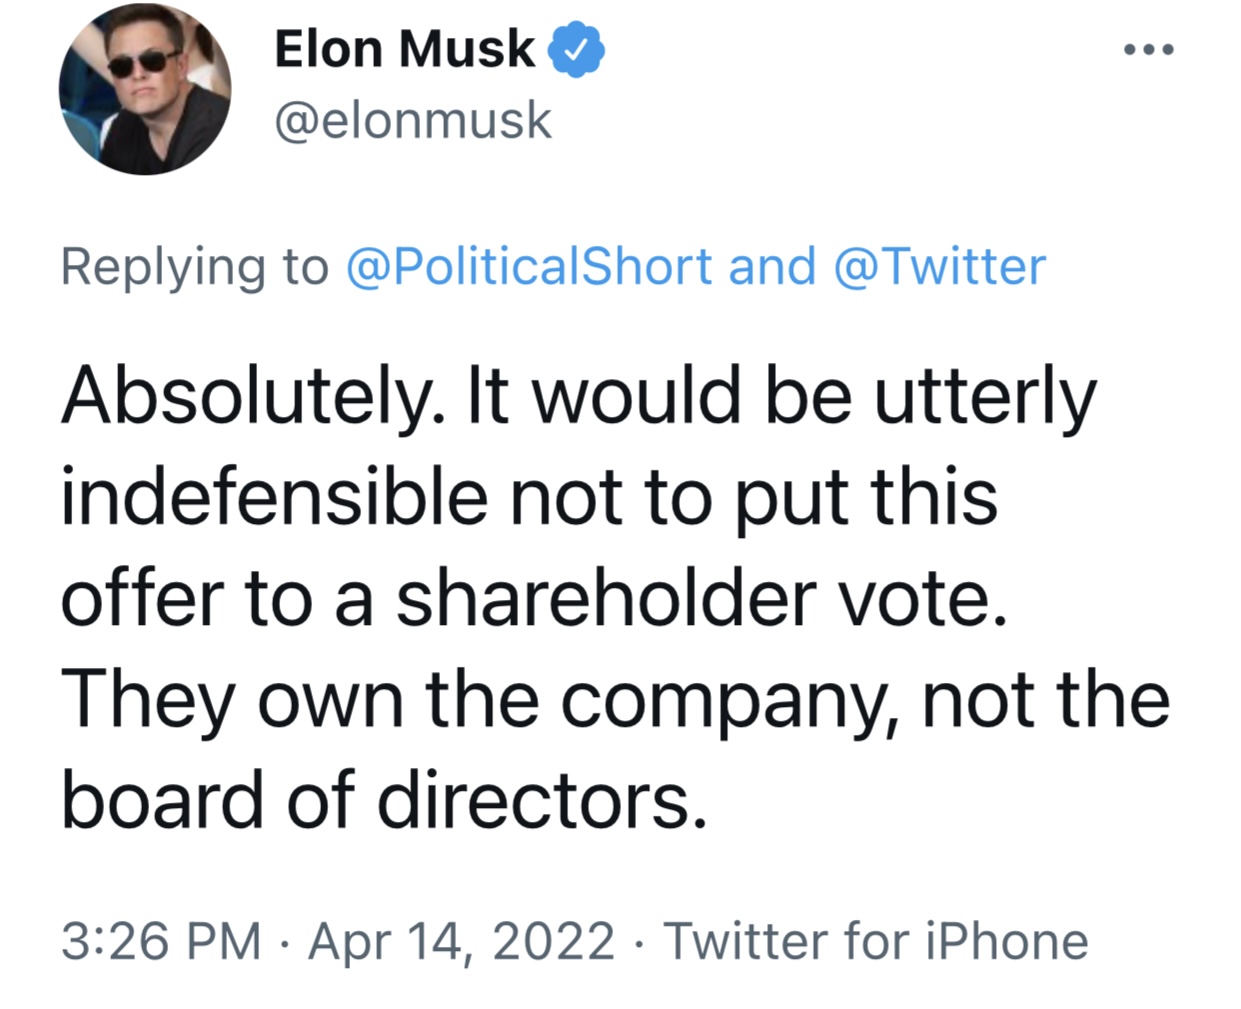Click the word "and" between mentions

[772, 267]
